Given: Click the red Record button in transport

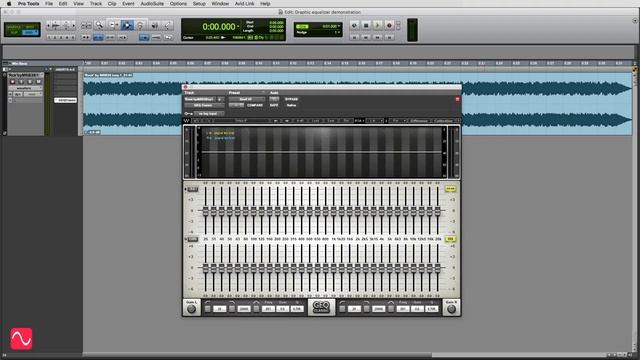Looking at the screenshot, I should (x=389, y=25).
